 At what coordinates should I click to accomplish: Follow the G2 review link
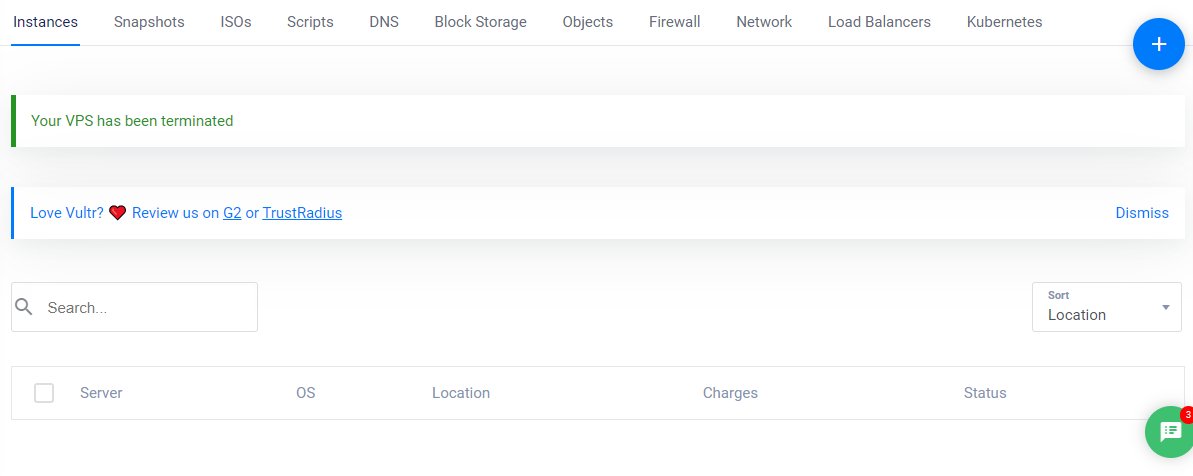(x=232, y=213)
